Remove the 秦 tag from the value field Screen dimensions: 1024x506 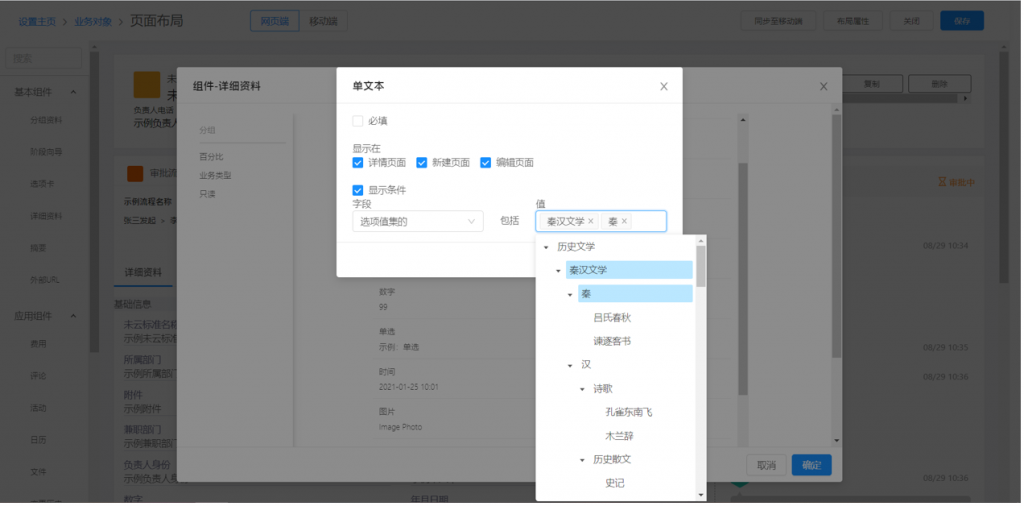point(625,221)
